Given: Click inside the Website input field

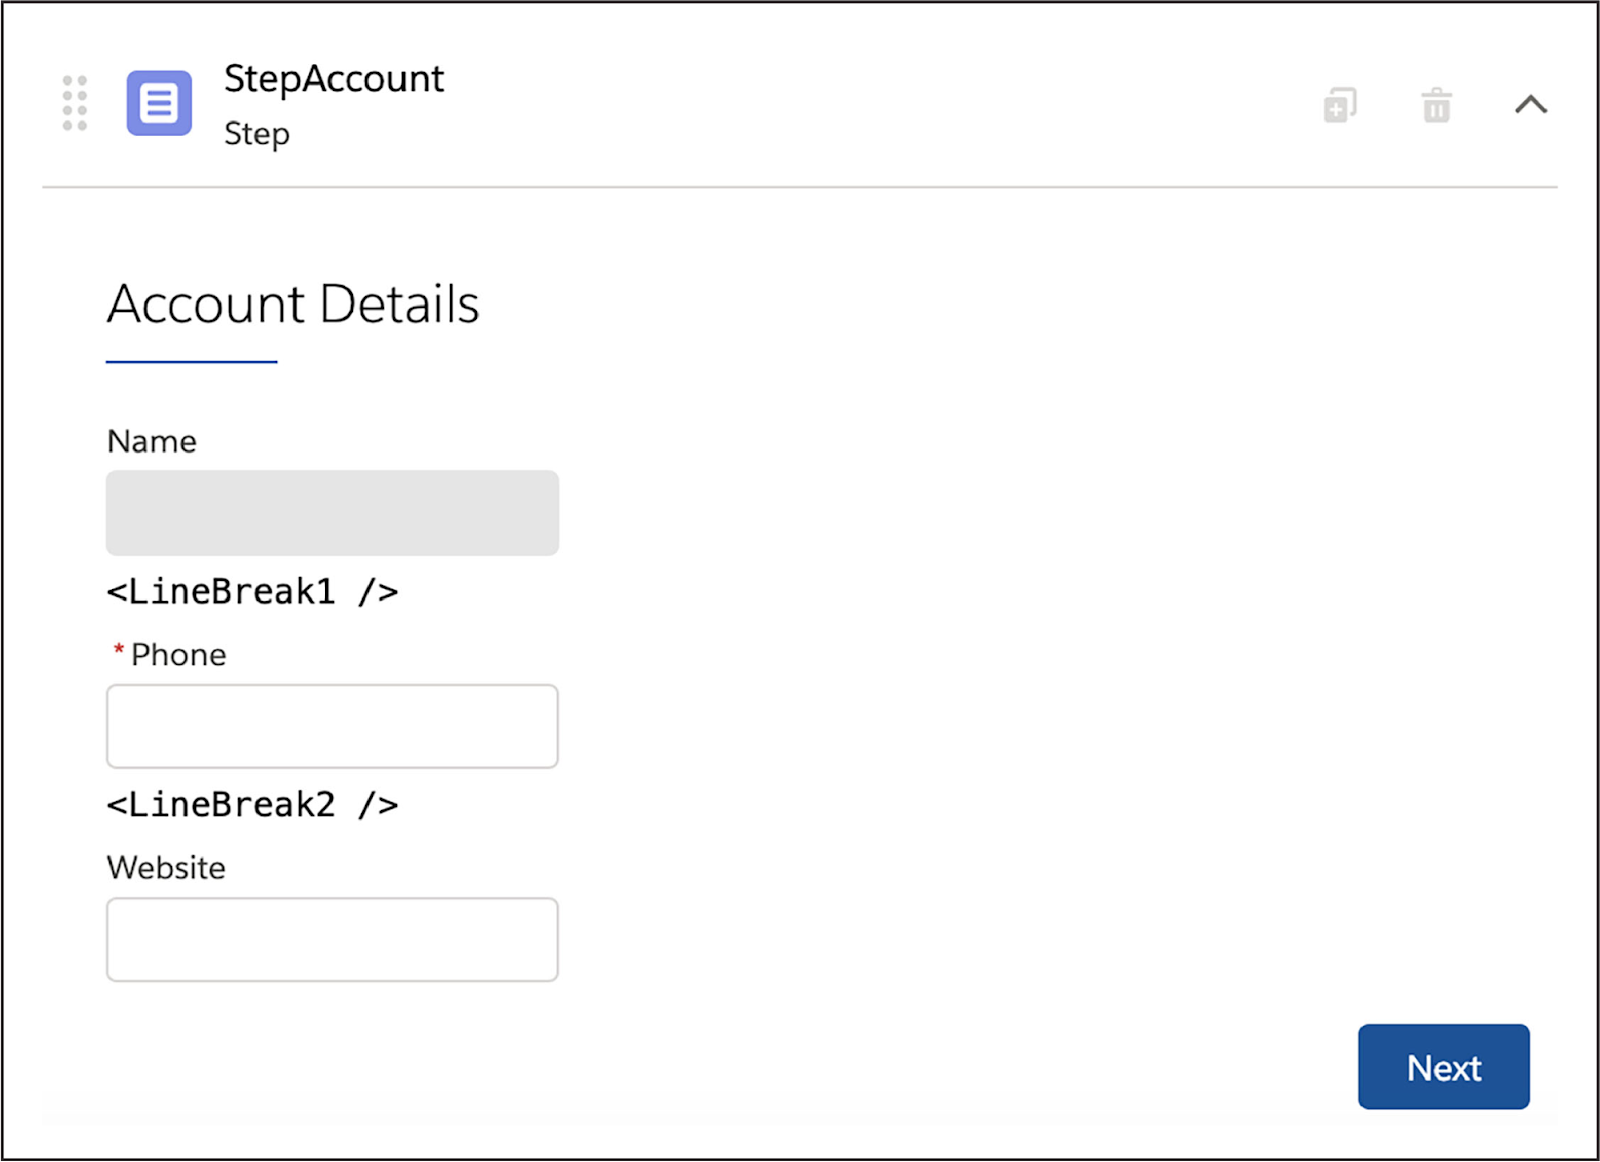Looking at the screenshot, I should click(331, 939).
